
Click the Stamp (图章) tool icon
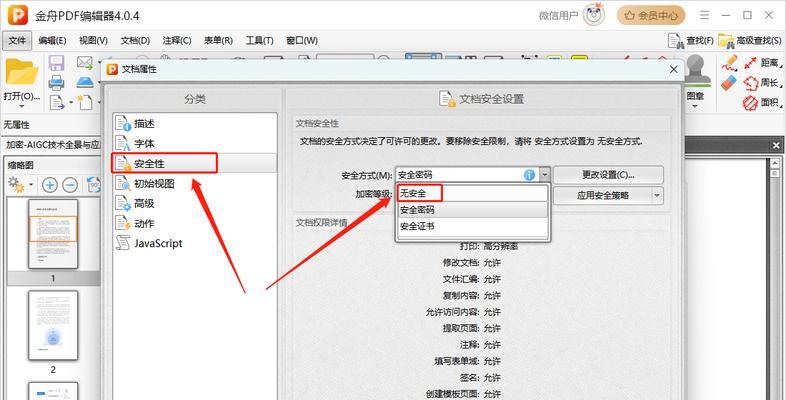697,70
